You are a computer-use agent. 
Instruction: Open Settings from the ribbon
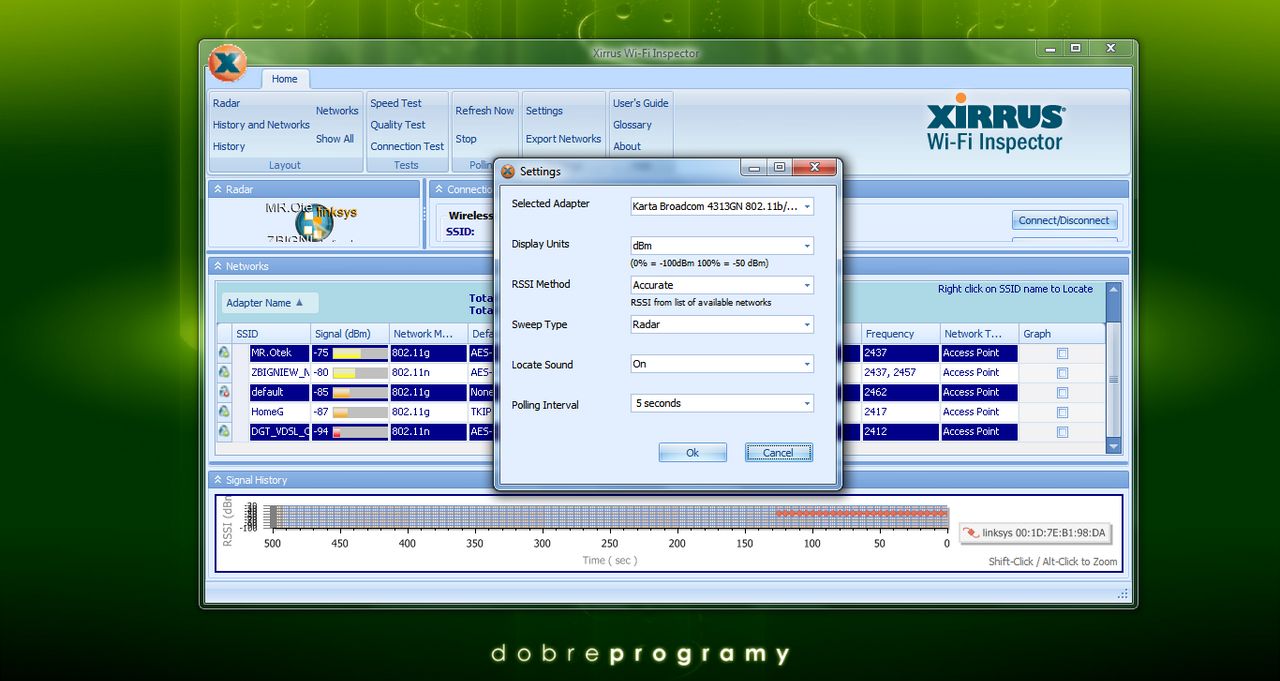click(544, 111)
